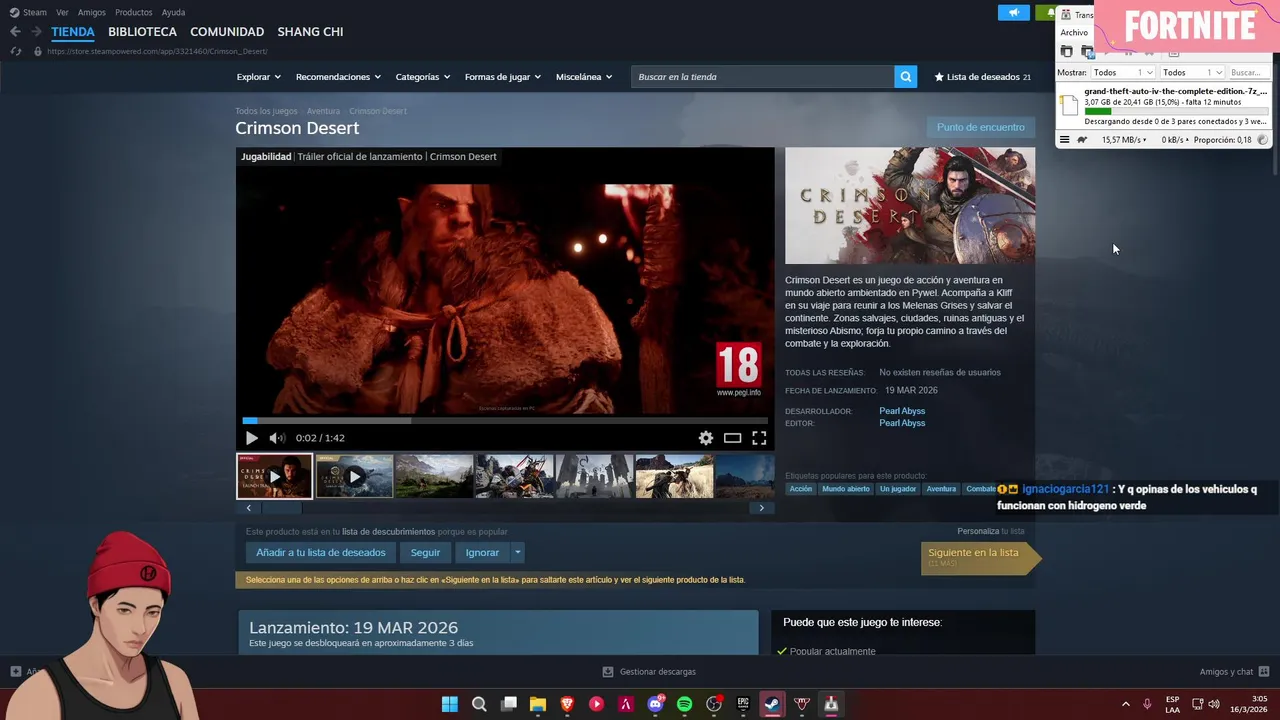Open Task View on the taskbar
The image size is (1280, 720).
509,704
